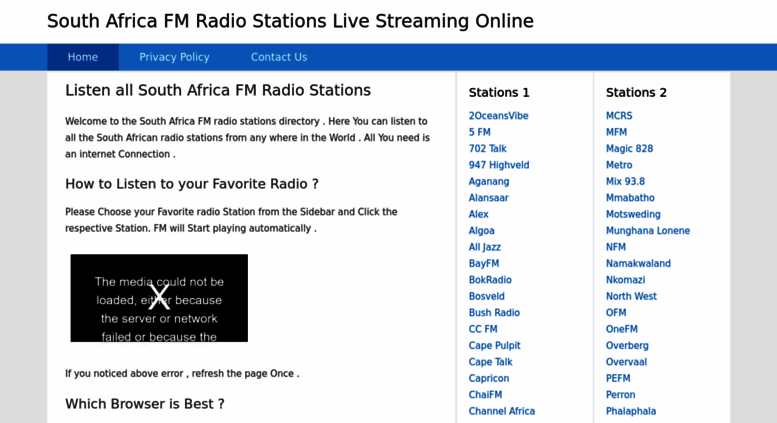777x423 pixels.
Task: Go to Privacy Policy page
Action: 174,57
